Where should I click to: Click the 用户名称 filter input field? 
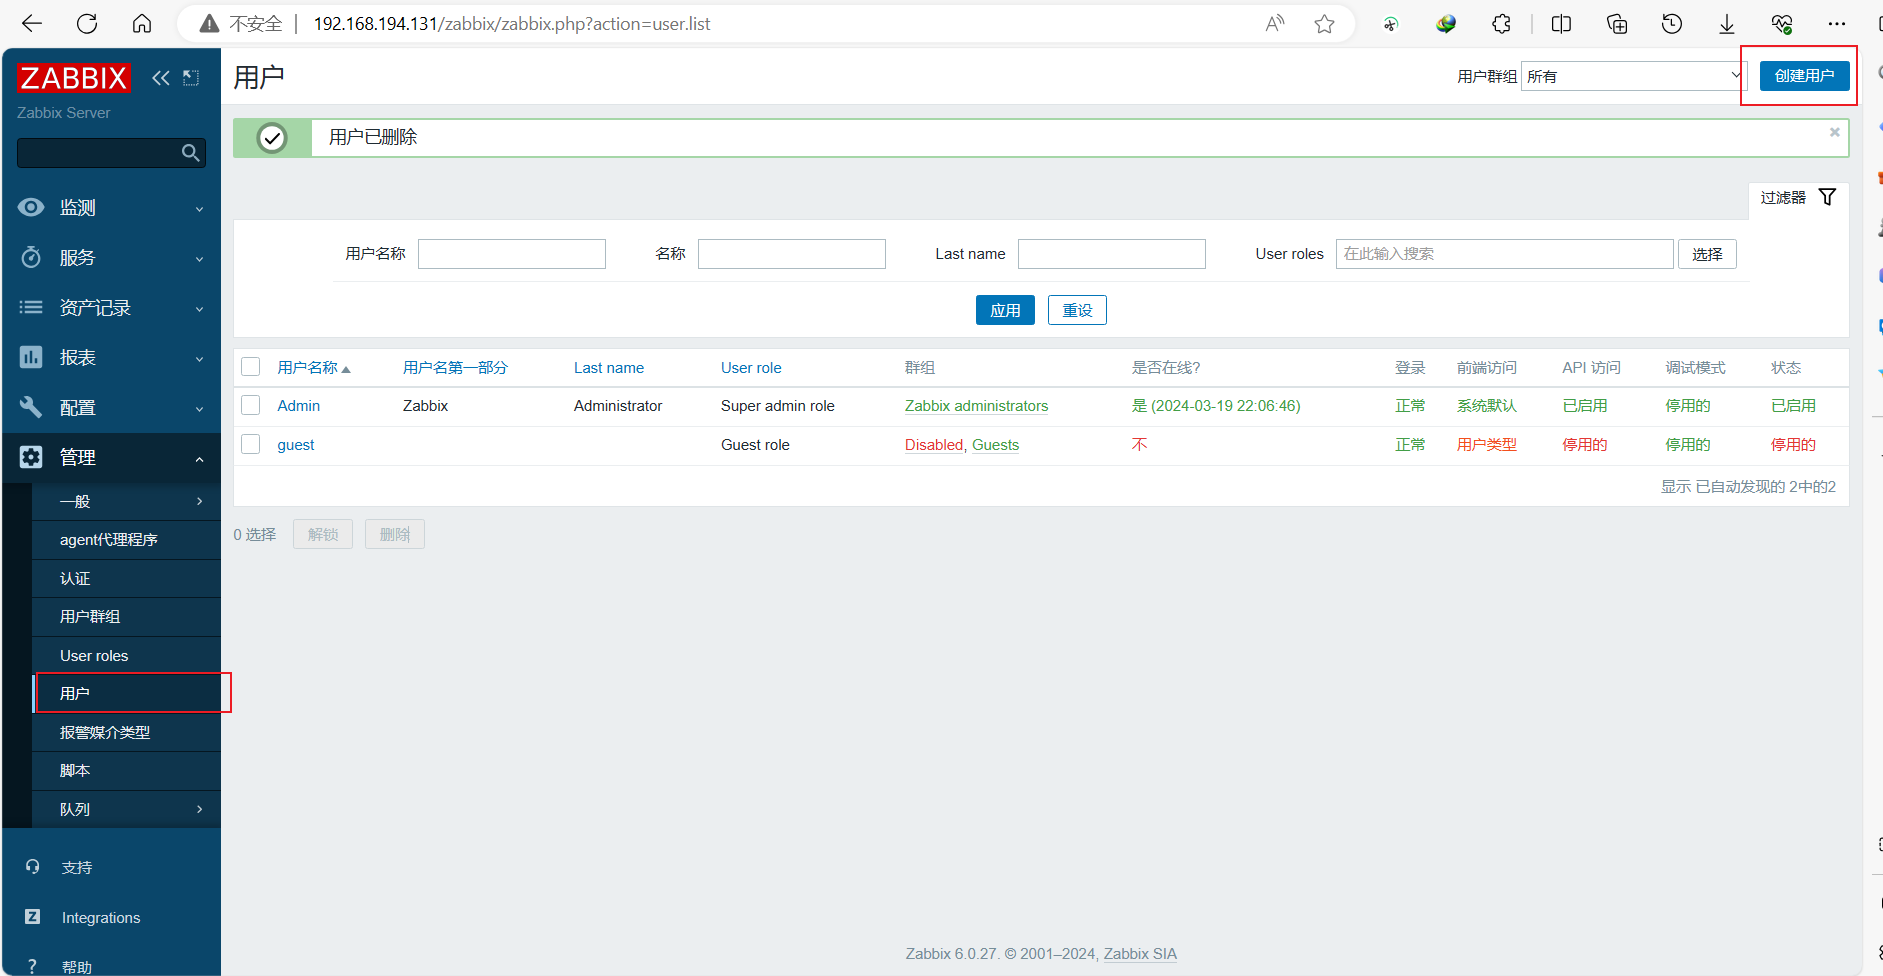(512, 254)
